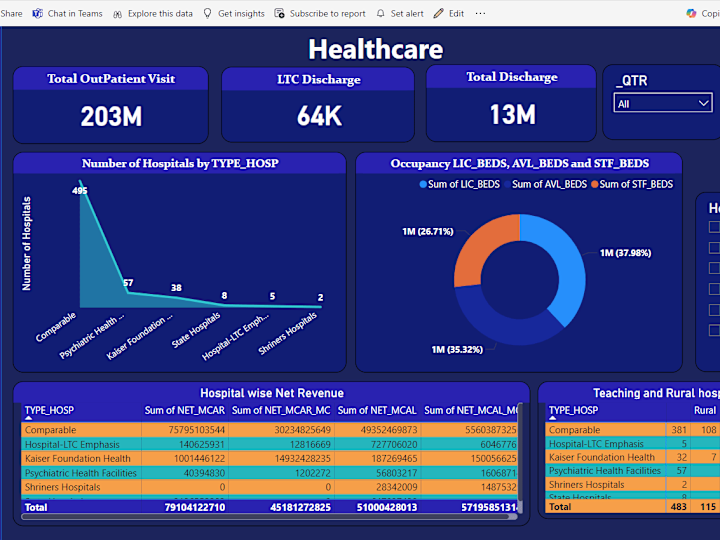Screen dimensions: 720x540
Task: Click the Total 45181272825 value
Action: click(300, 507)
